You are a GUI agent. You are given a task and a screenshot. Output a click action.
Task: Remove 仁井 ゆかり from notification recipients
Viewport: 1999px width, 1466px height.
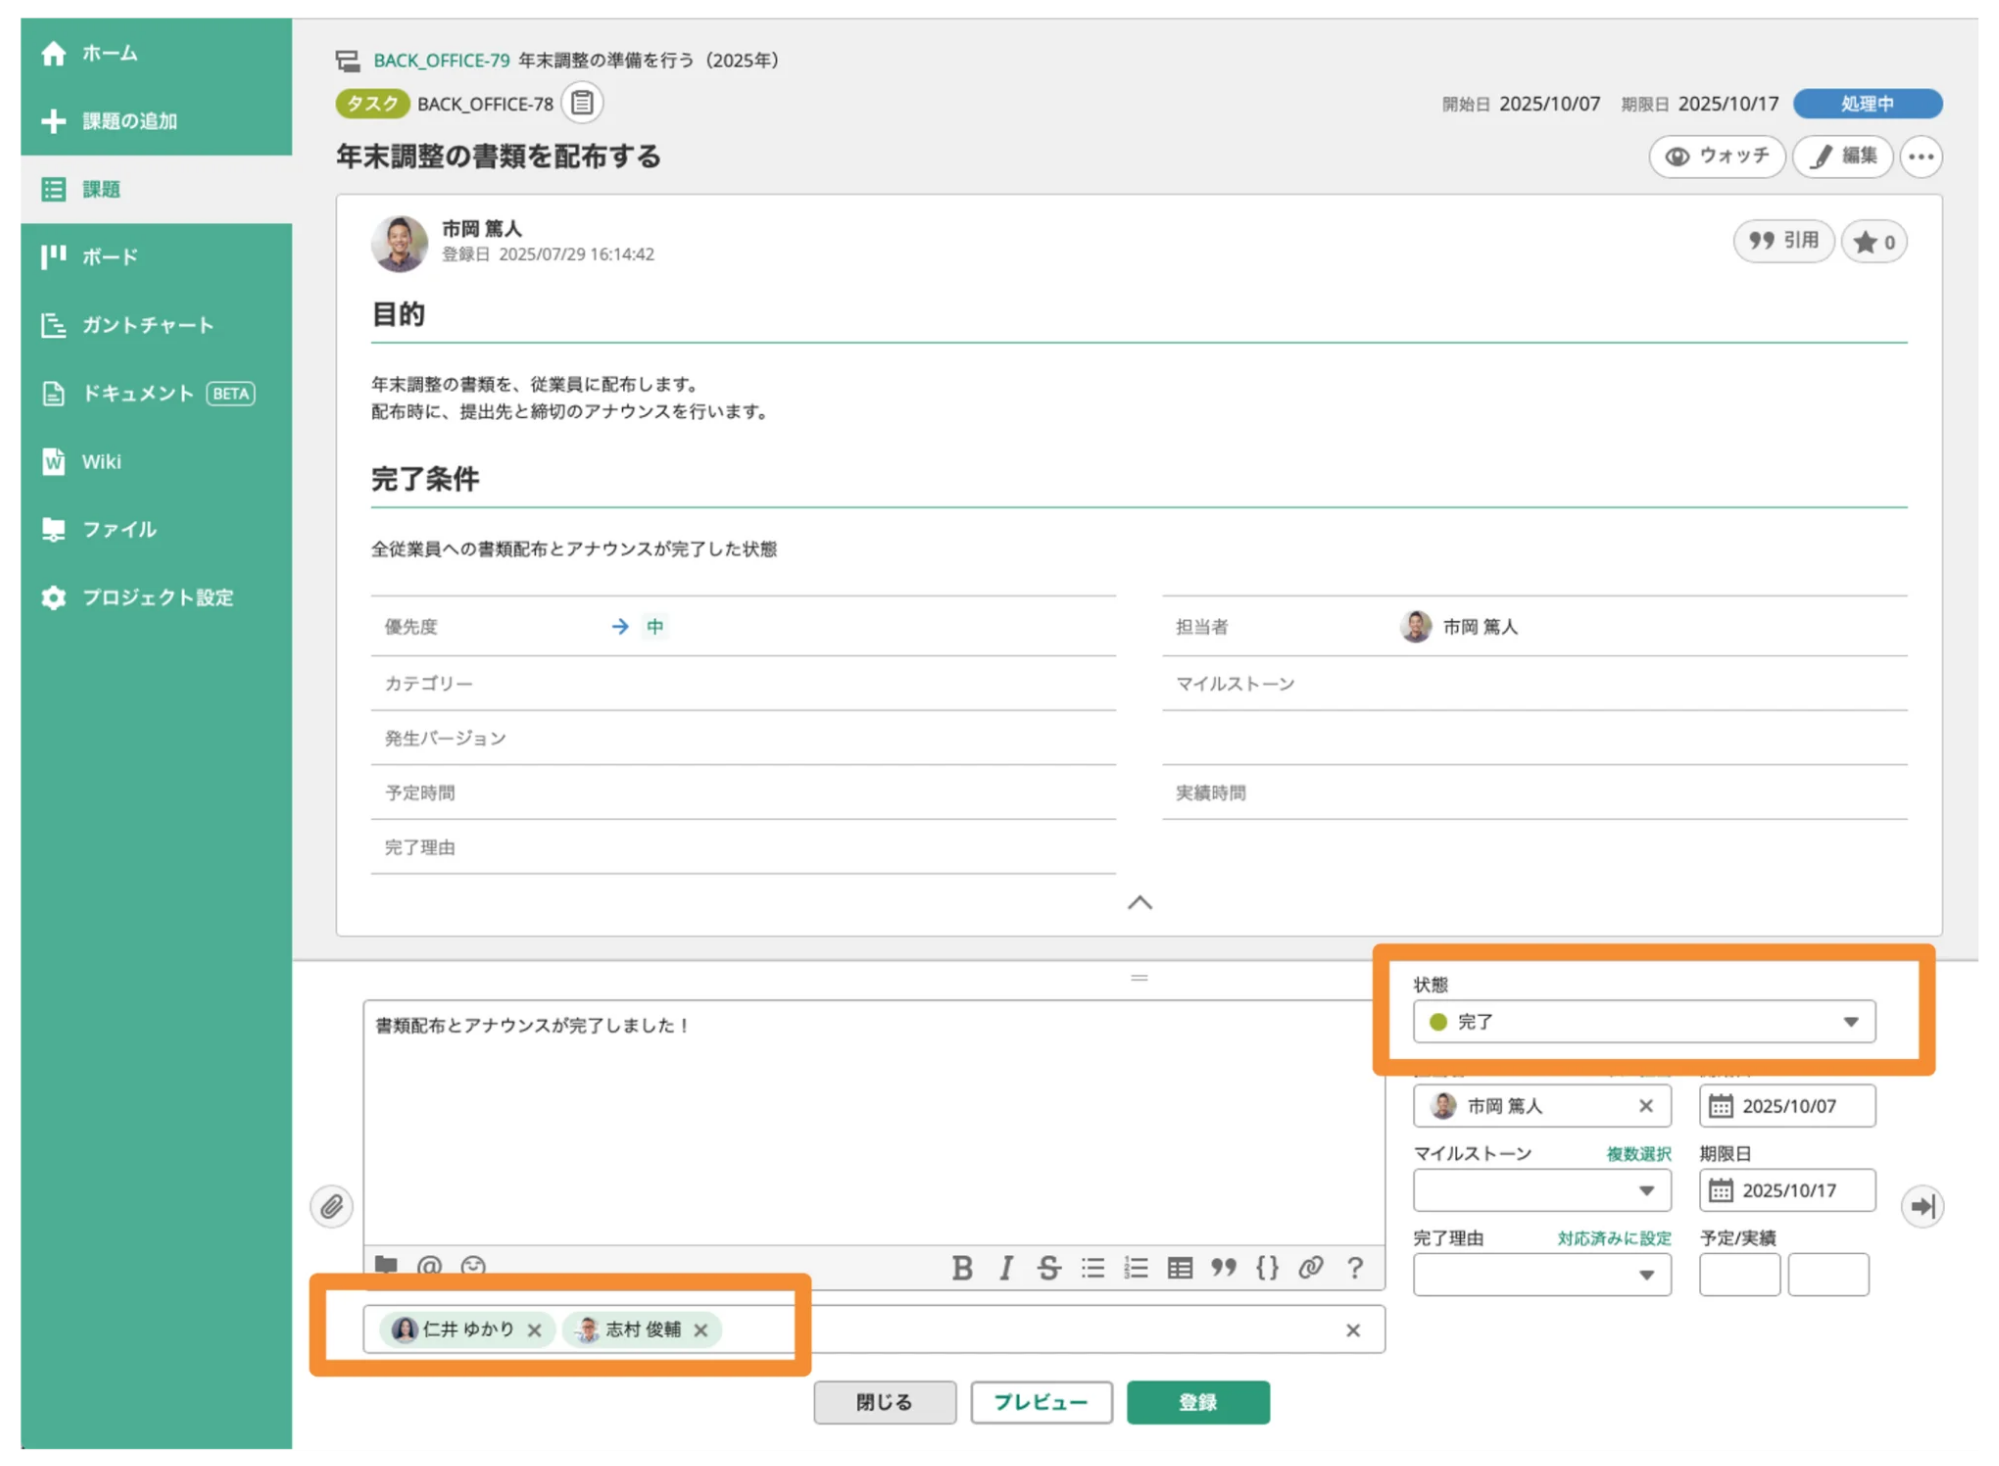(534, 1330)
